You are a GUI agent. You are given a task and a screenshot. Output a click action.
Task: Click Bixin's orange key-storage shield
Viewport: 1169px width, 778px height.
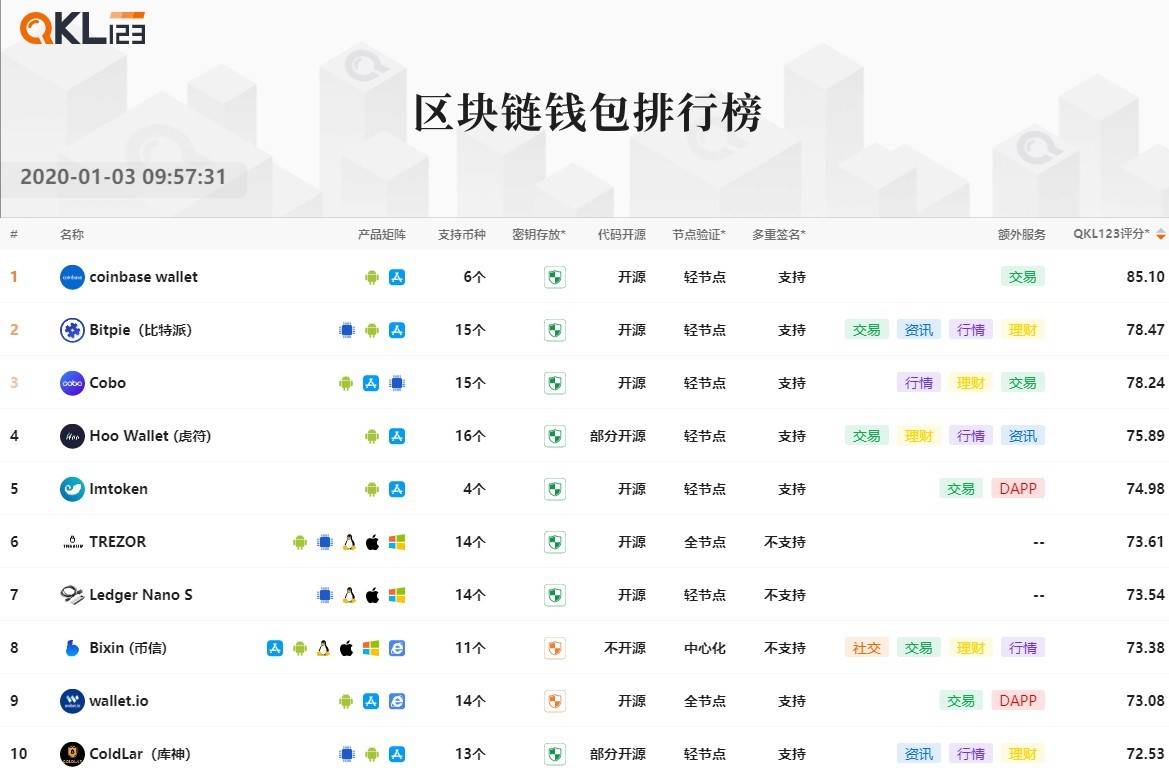(x=555, y=648)
